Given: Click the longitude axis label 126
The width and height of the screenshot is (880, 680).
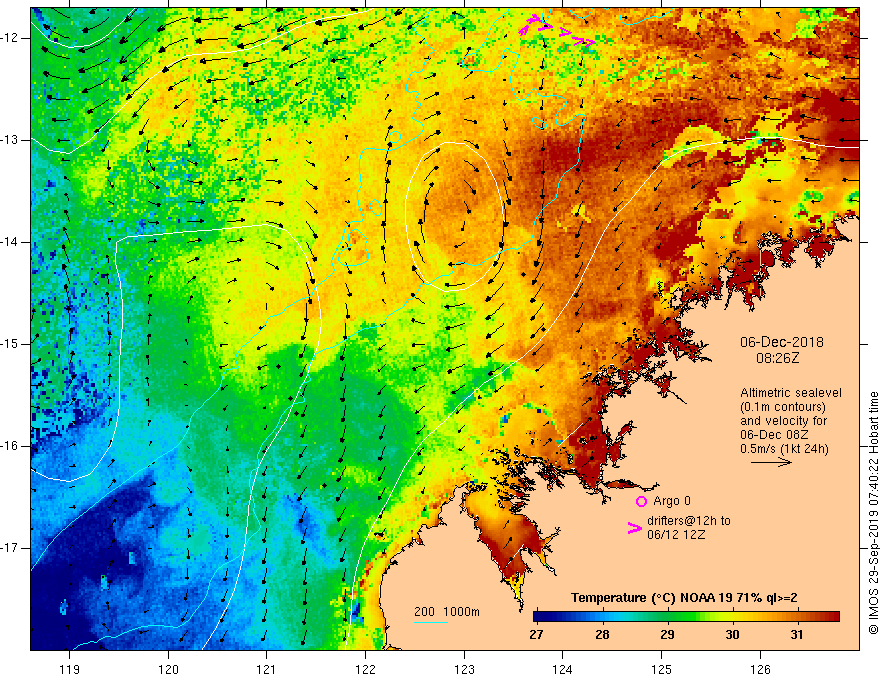Looking at the screenshot, I should 760,669.
